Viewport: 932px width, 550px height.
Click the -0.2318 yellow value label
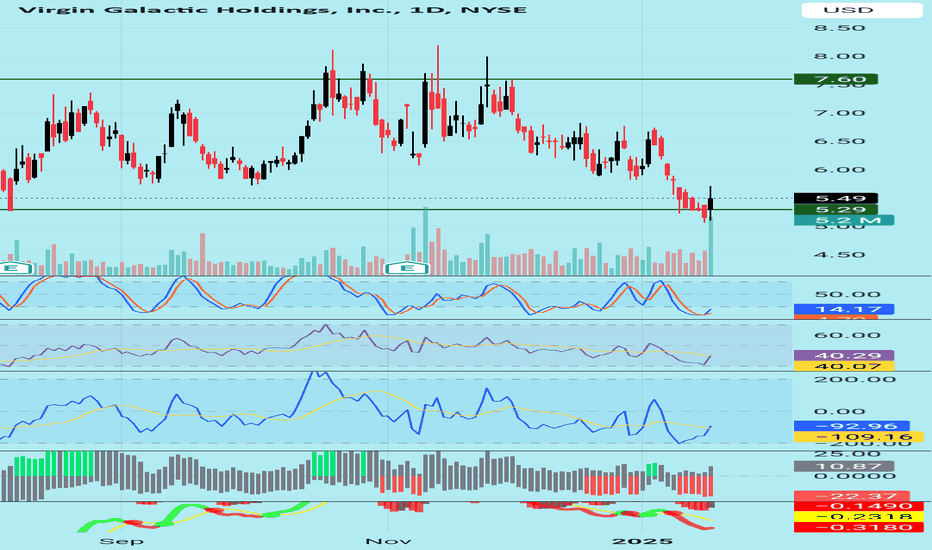[x=858, y=517]
